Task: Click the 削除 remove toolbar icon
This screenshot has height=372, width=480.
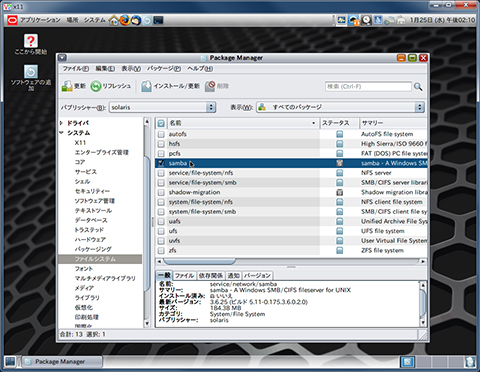Action: click(210, 86)
